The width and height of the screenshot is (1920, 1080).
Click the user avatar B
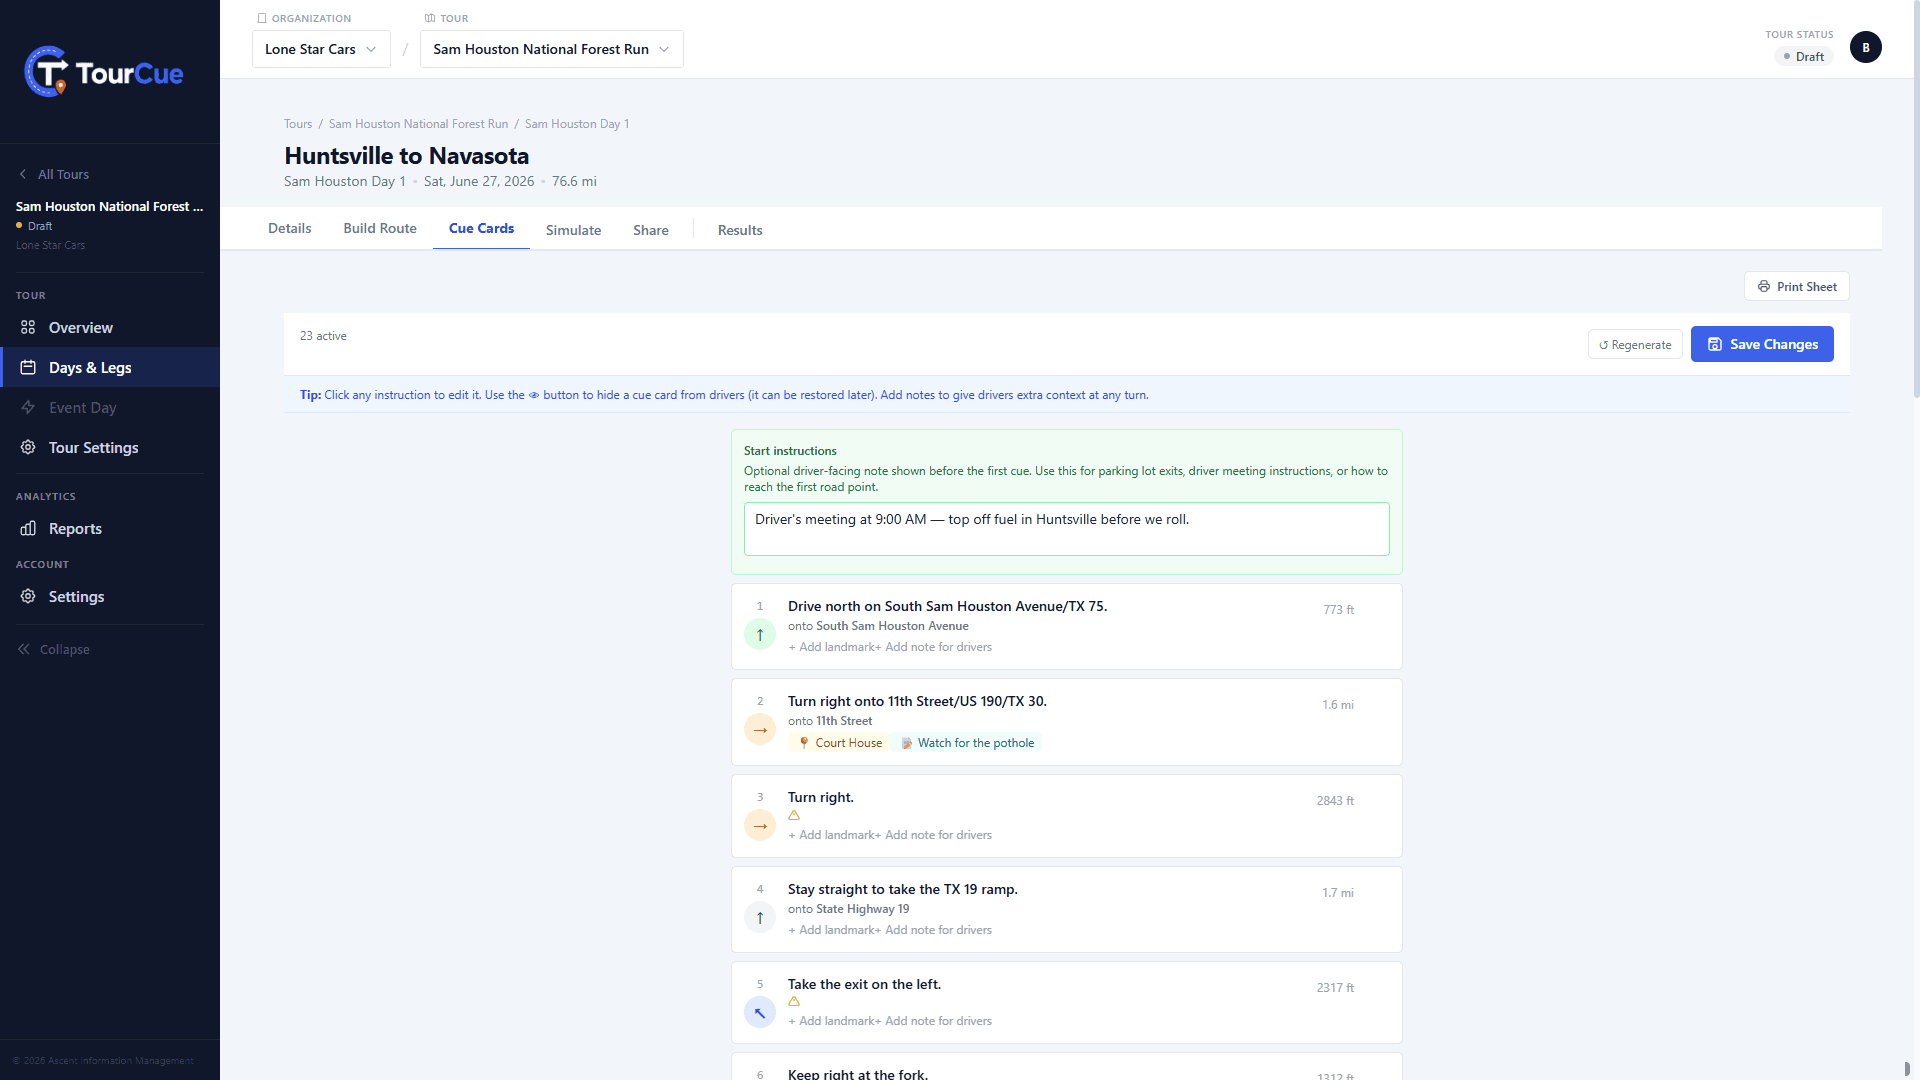(1866, 47)
